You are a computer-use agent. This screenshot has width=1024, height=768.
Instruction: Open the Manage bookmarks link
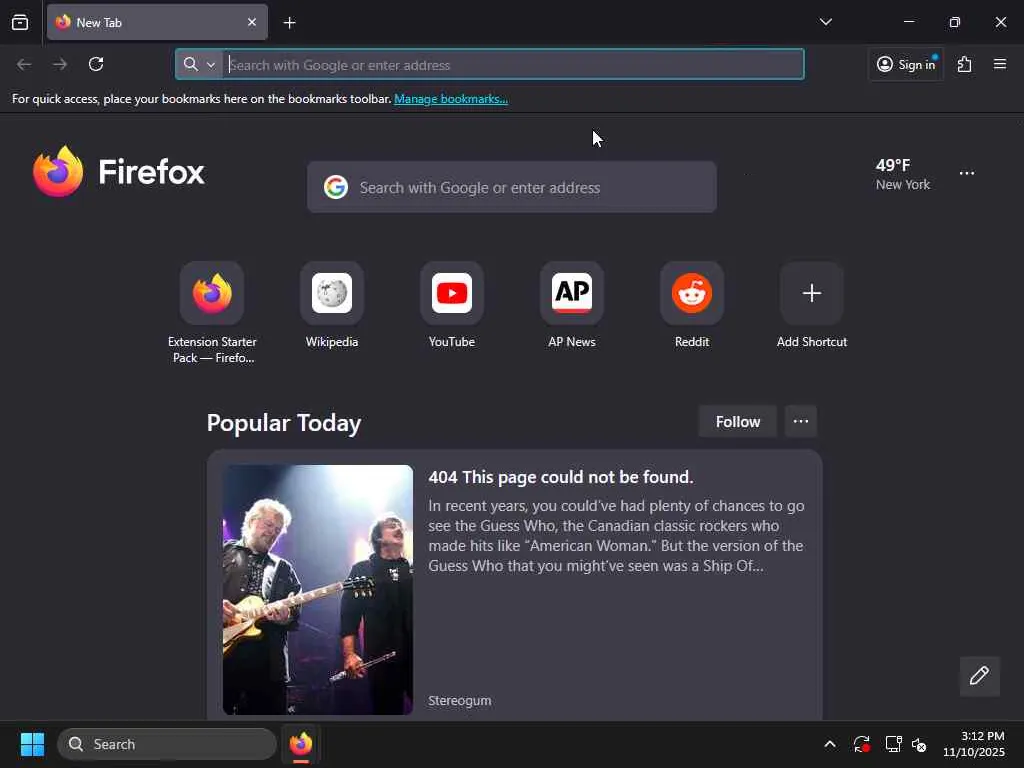tap(451, 99)
